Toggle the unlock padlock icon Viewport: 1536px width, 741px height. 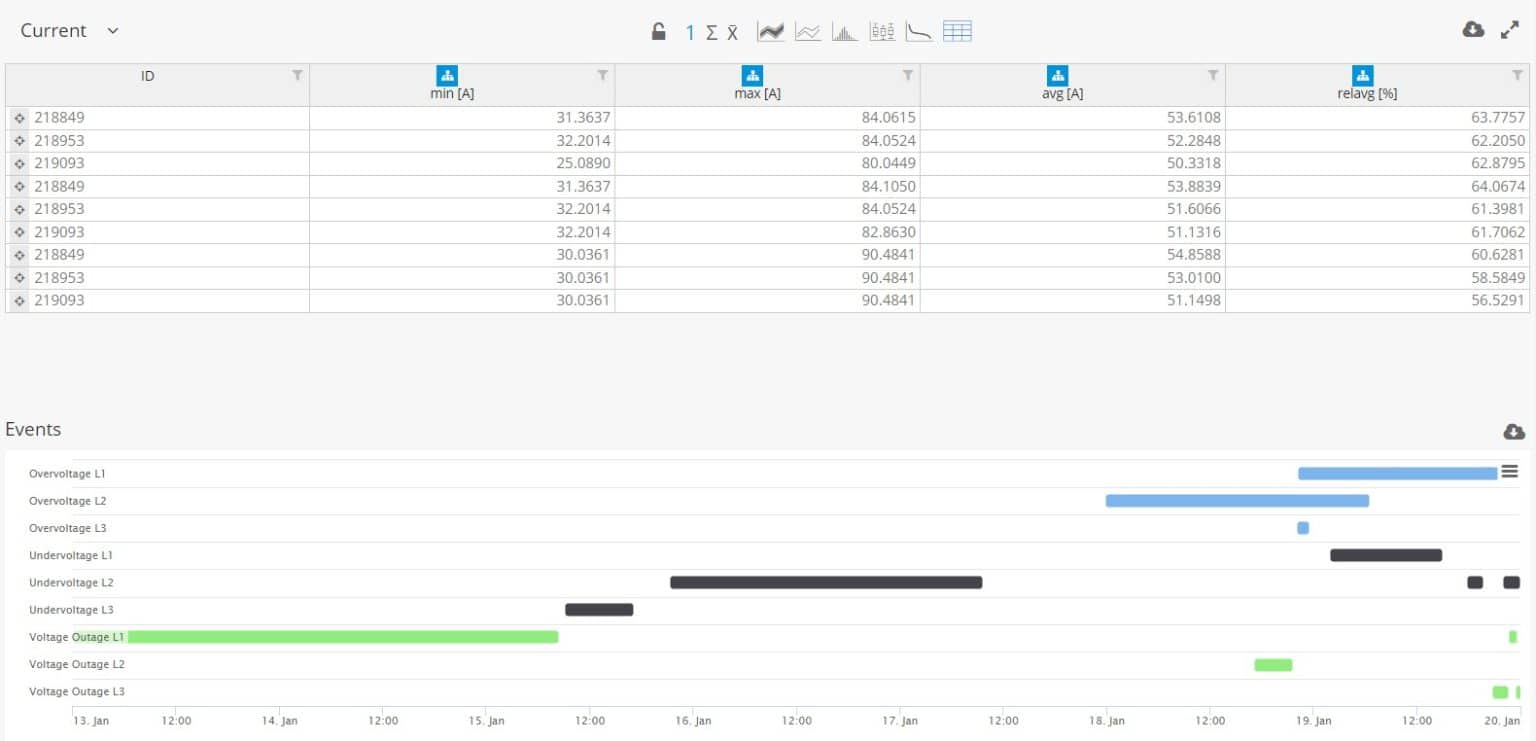coord(658,32)
